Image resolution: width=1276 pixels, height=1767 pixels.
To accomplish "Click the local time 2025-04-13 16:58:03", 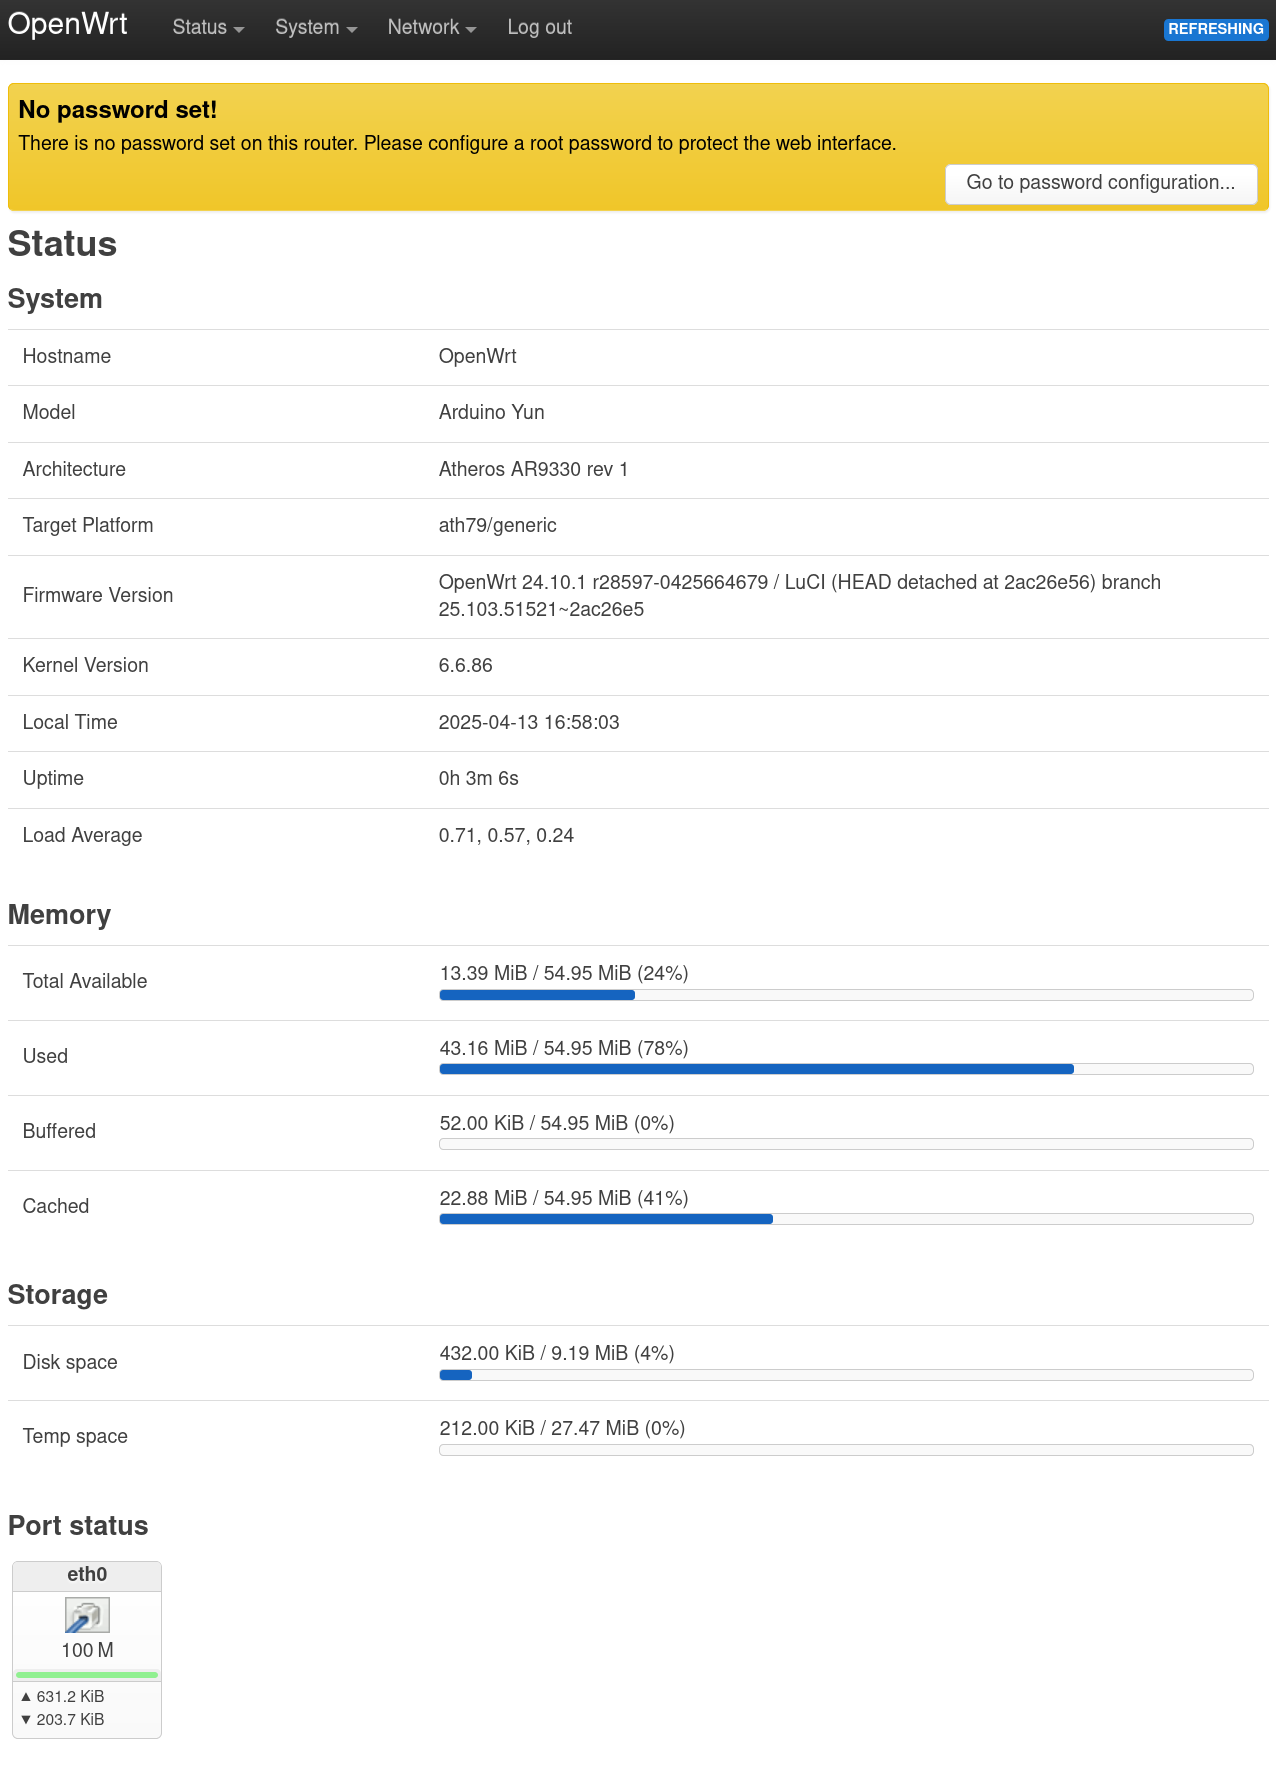I will (529, 723).
